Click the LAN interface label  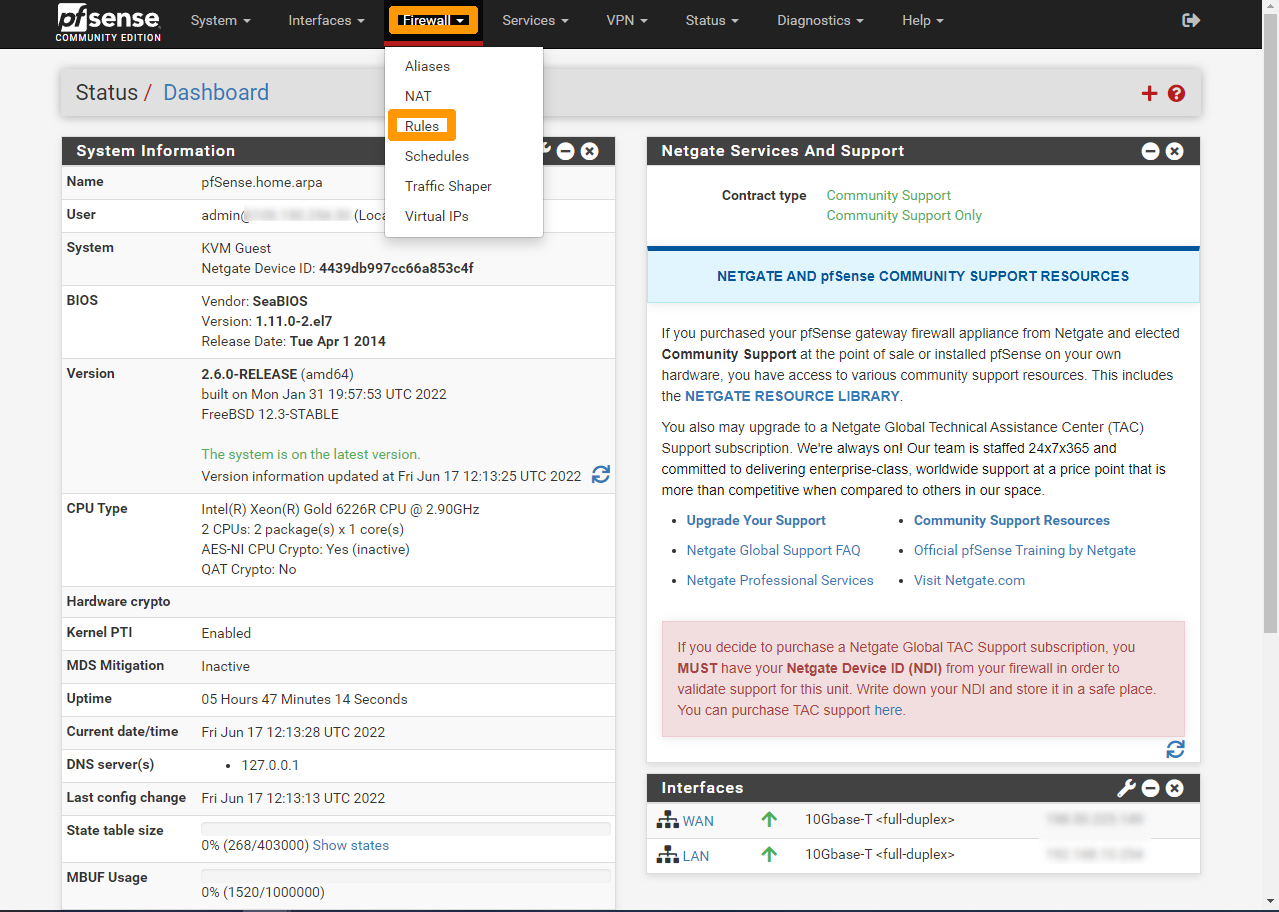pyautogui.click(x=697, y=855)
